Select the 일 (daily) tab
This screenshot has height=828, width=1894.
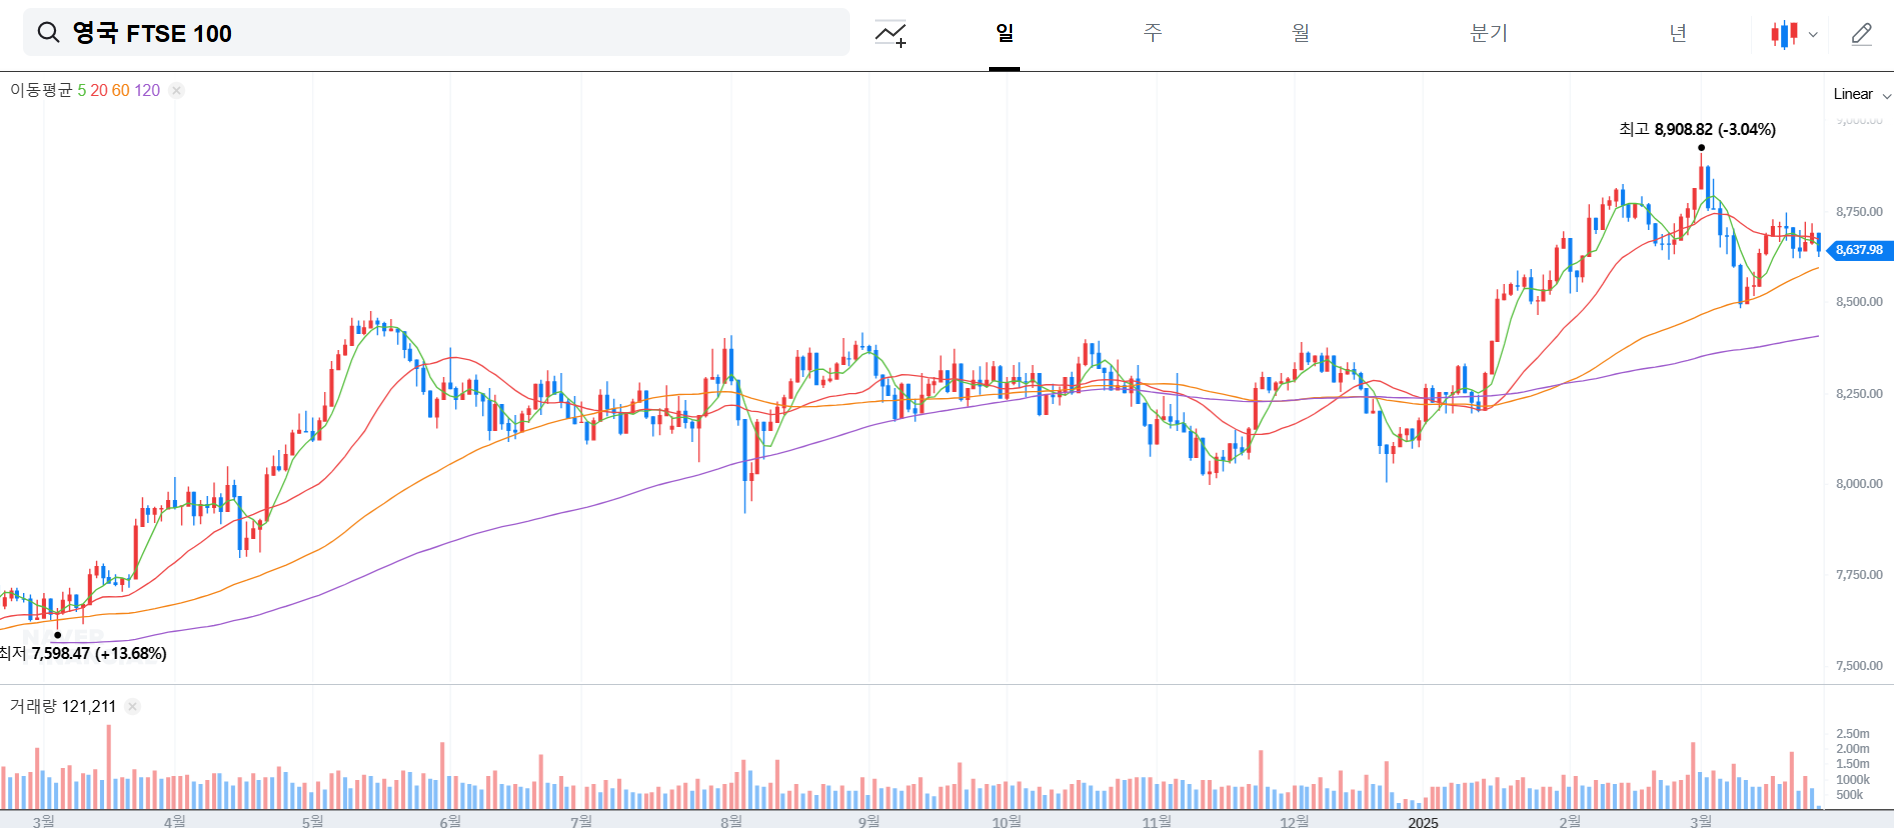click(x=1004, y=33)
